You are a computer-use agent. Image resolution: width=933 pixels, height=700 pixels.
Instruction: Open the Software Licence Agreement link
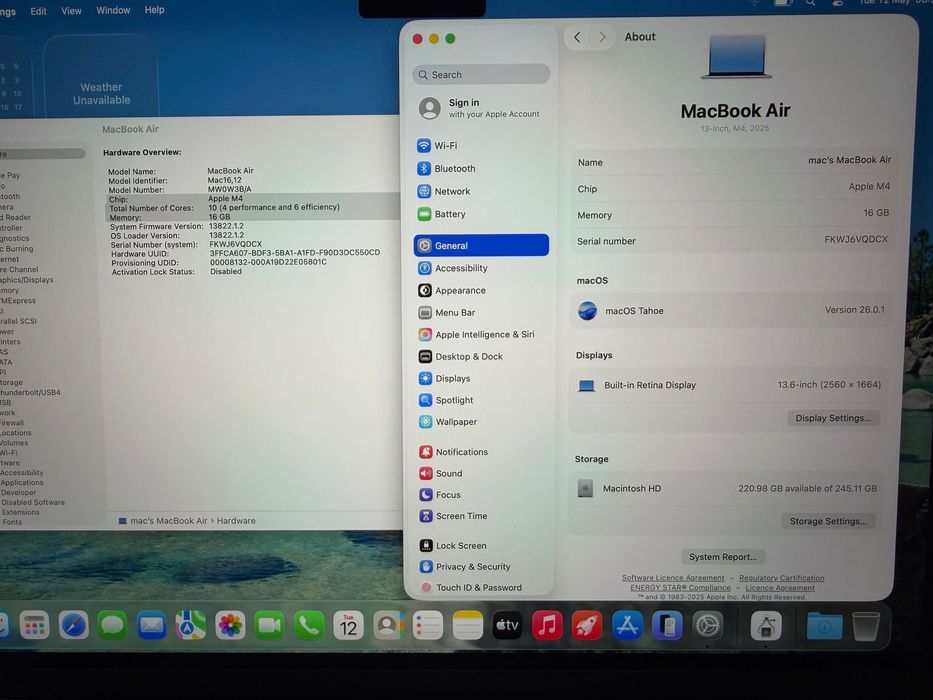coord(673,577)
